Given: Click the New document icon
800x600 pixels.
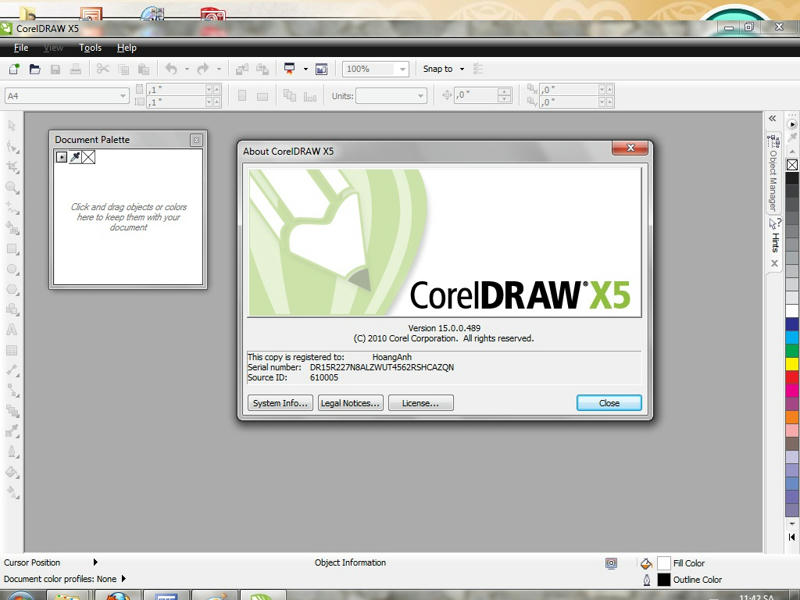Looking at the screenshot, I should [14, 69].
